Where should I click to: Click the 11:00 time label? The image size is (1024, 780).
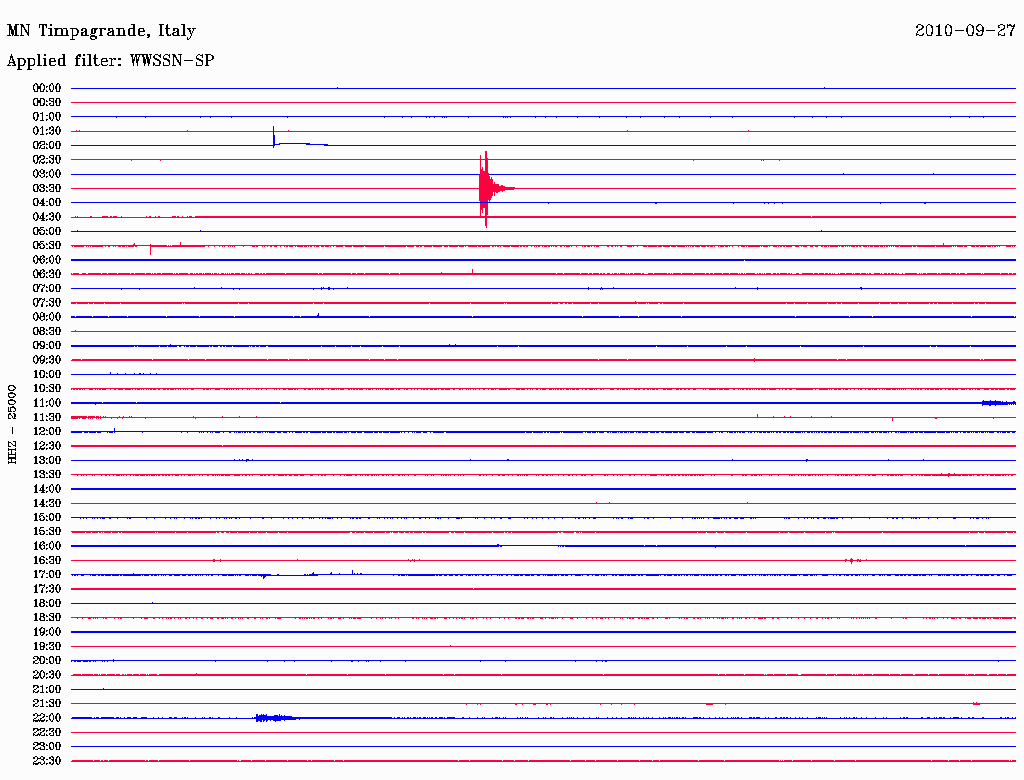click(x=47, y=403)
